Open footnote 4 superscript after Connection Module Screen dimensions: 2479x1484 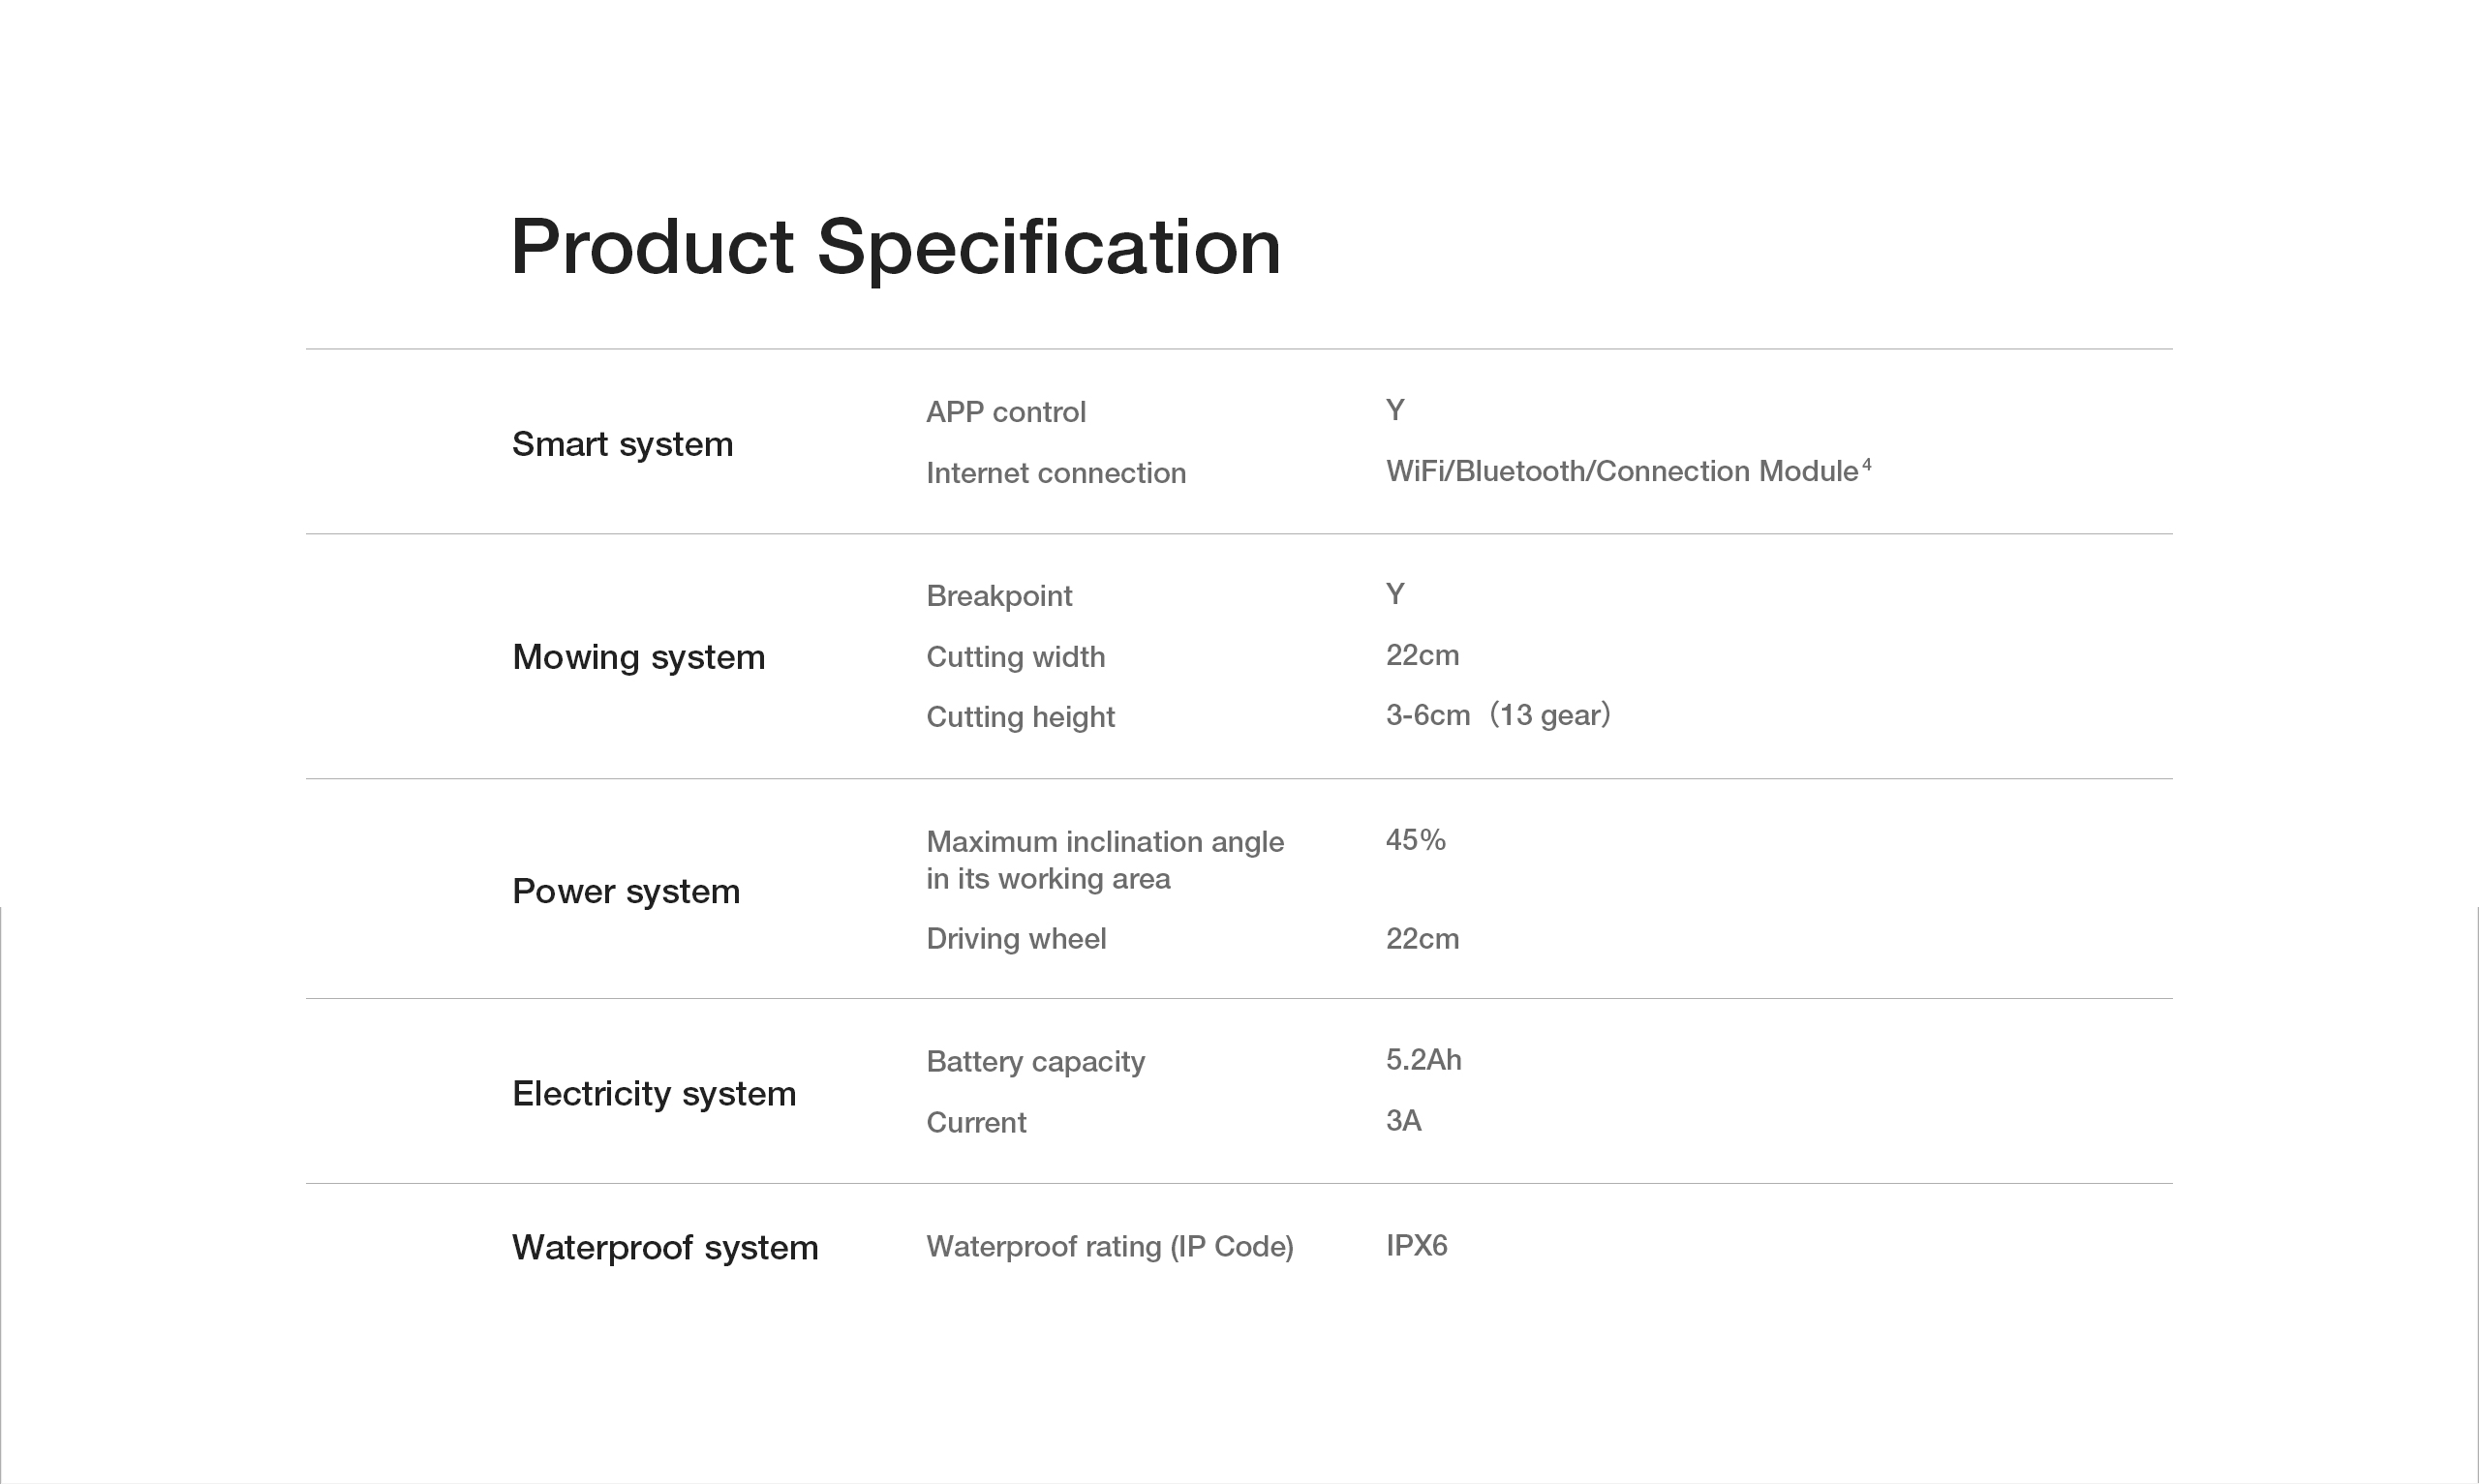tap(1866, 464)
